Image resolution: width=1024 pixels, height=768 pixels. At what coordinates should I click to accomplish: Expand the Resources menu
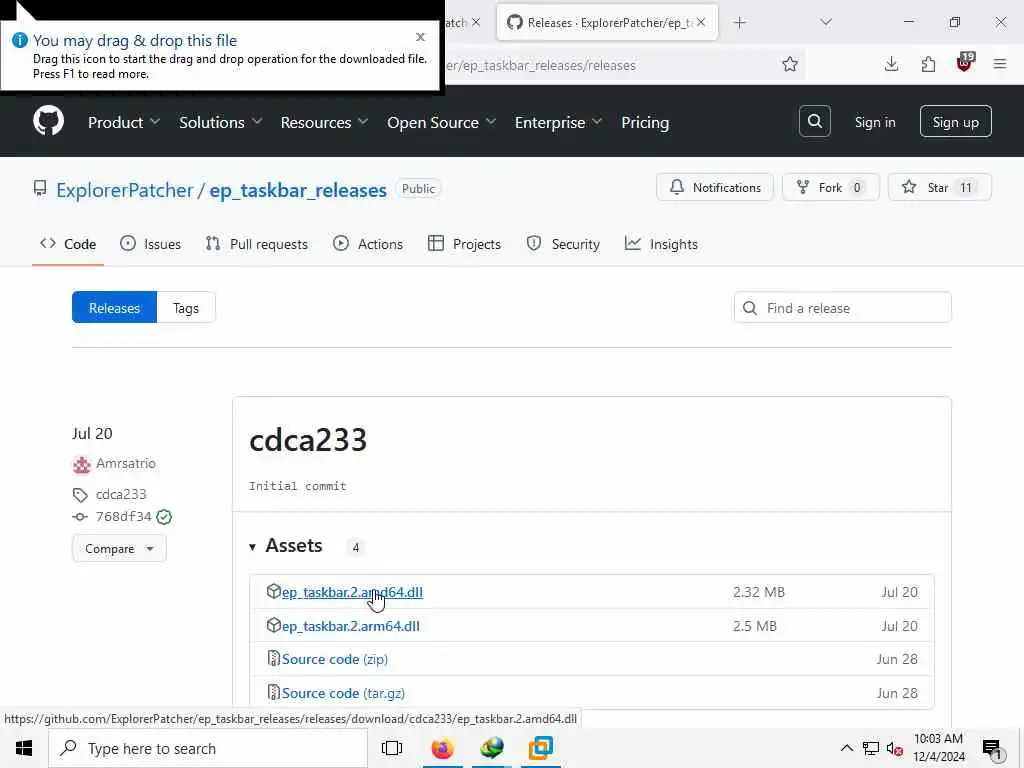324,122
